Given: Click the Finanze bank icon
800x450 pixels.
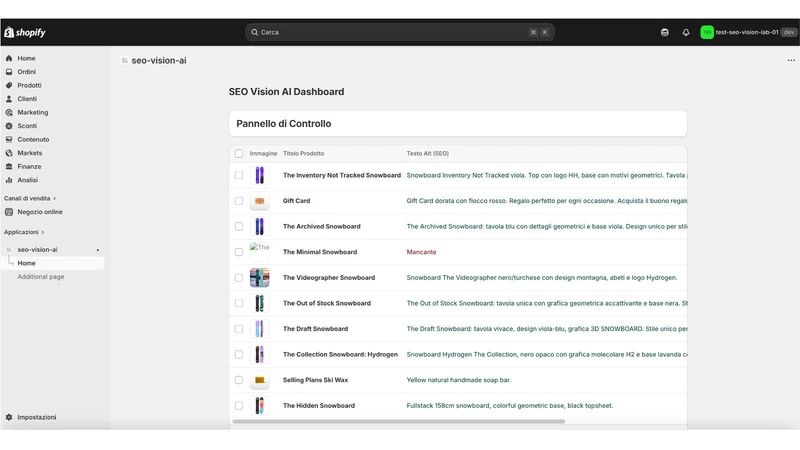Looking at the screenshot, I should tap(9, 166).
